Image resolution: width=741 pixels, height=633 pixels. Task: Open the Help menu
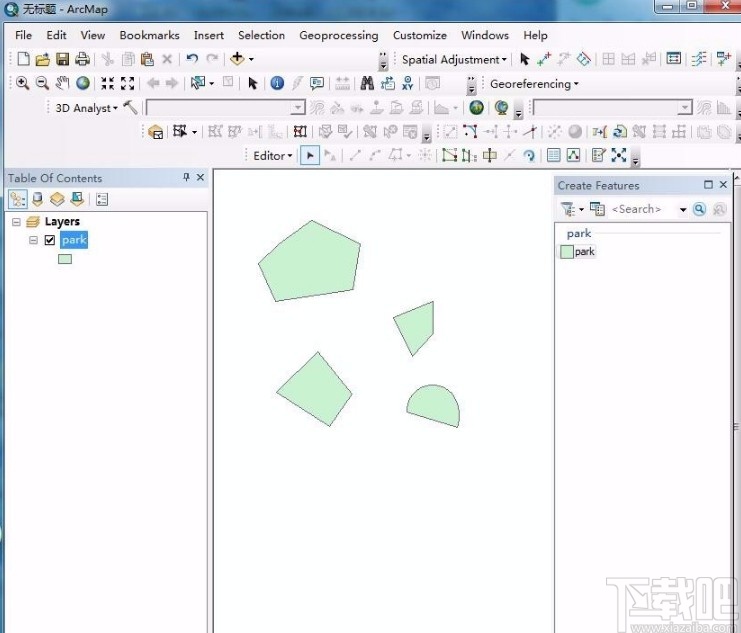pos(535,35)
